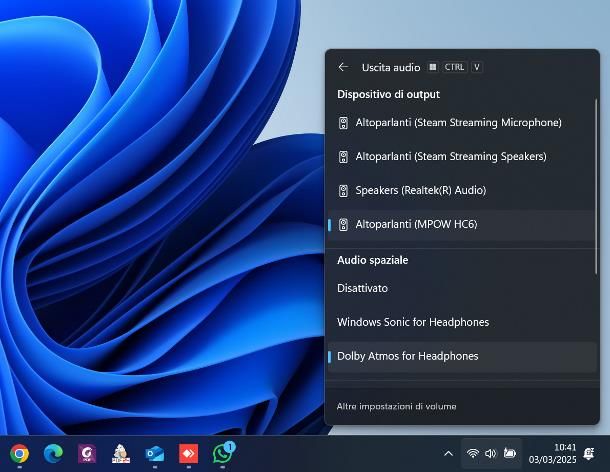Screen dimensions: 610x472
Task: Enable Windows Sonic for Headphones
Action: point(461,322)
